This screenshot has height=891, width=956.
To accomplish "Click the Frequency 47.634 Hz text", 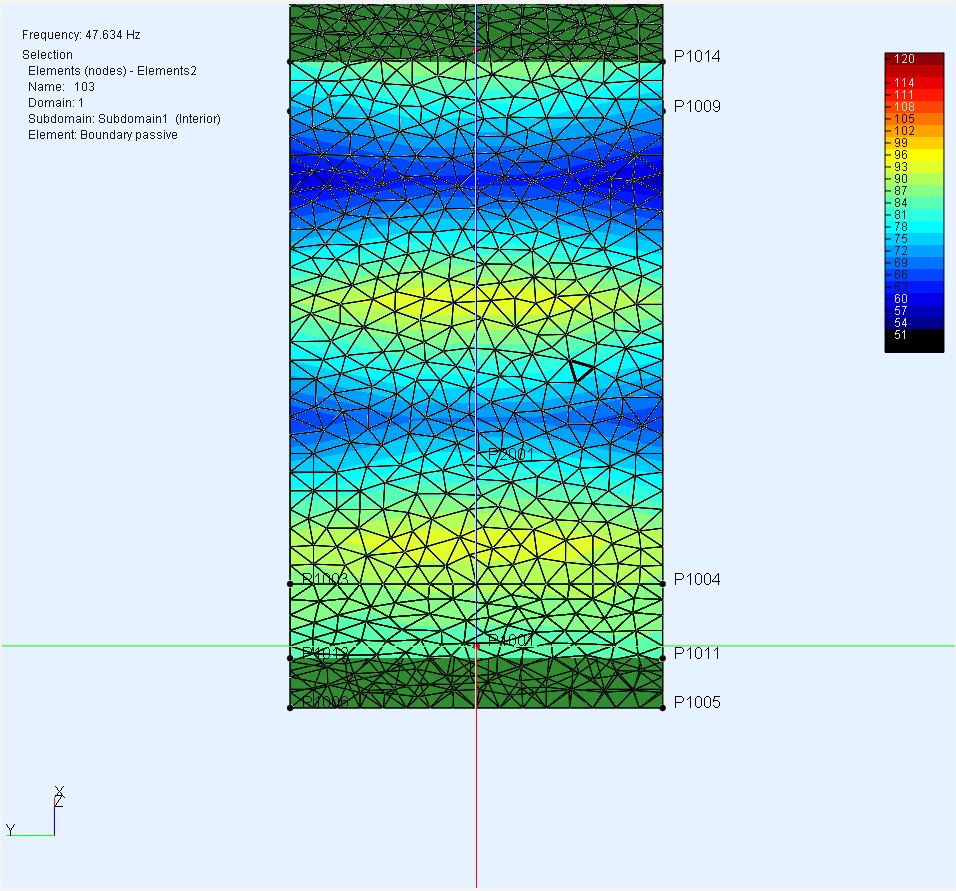I will [81, 35].
